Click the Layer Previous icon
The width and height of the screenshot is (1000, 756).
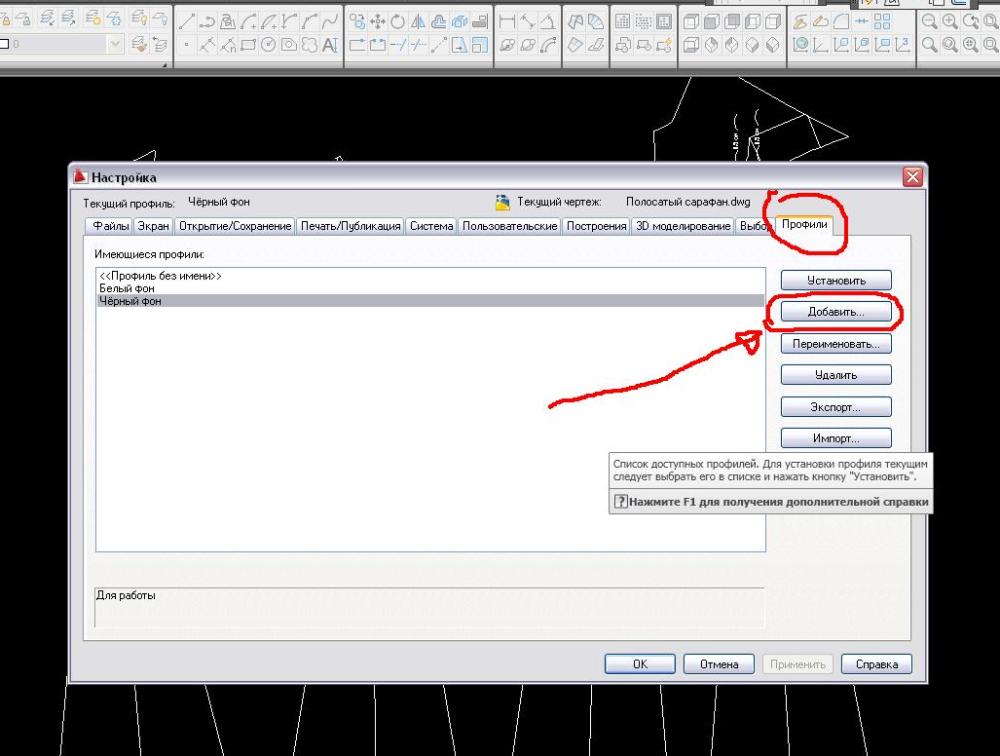point(159,45)
